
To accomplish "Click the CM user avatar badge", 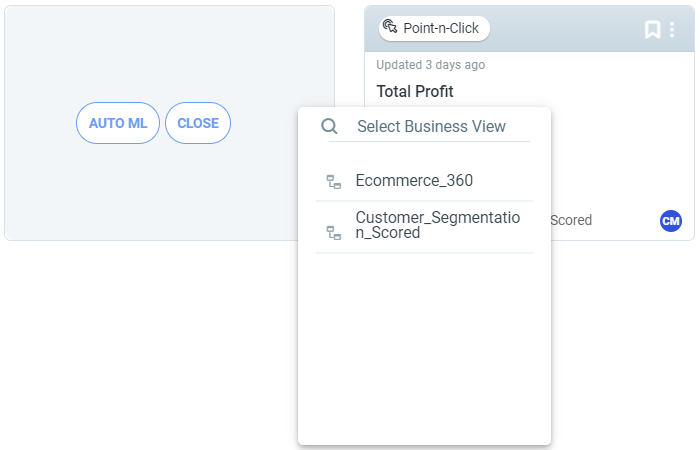I will [671, 221].
